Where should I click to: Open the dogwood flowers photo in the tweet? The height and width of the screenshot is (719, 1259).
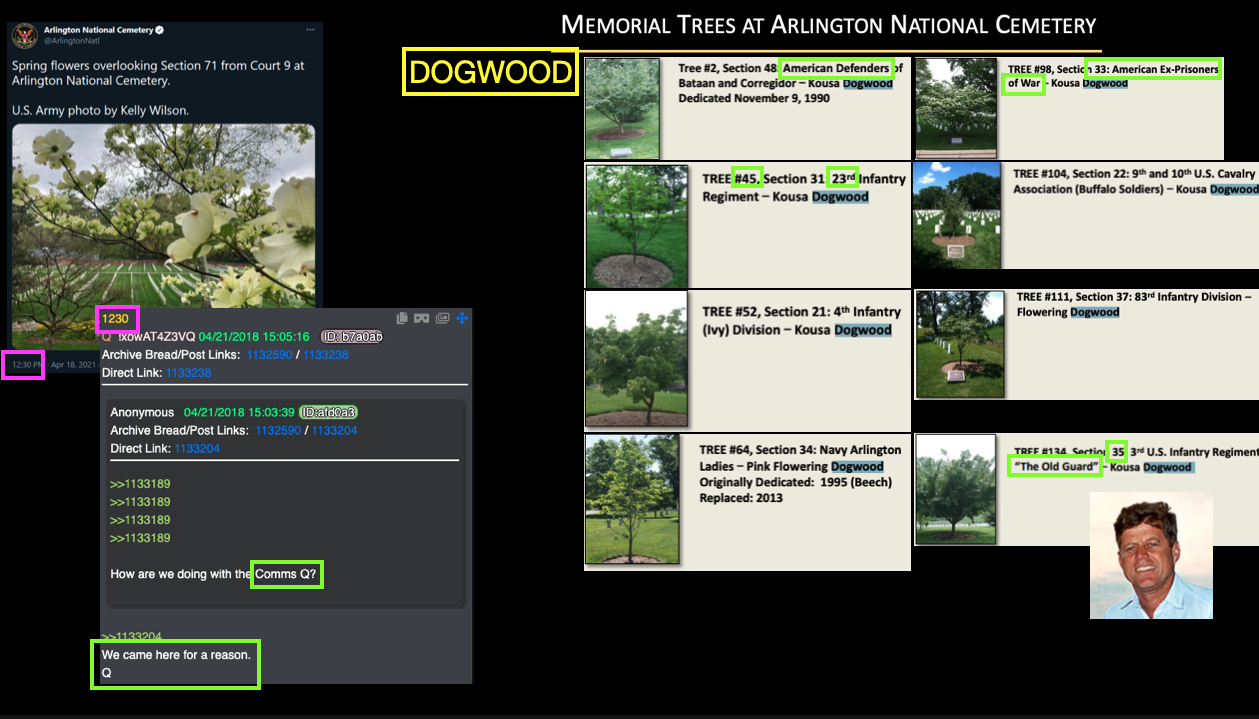[163, 236]
